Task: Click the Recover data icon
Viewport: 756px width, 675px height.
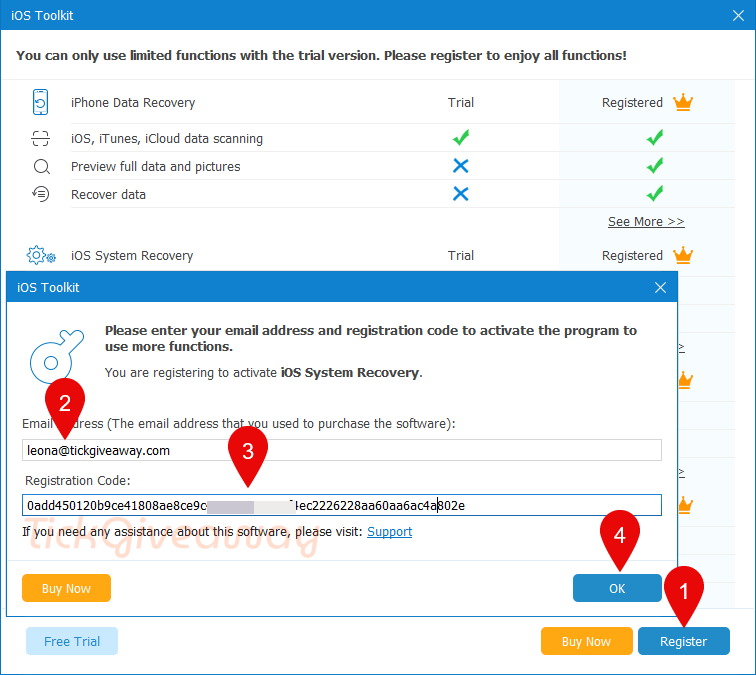Action: coord(40,194)
